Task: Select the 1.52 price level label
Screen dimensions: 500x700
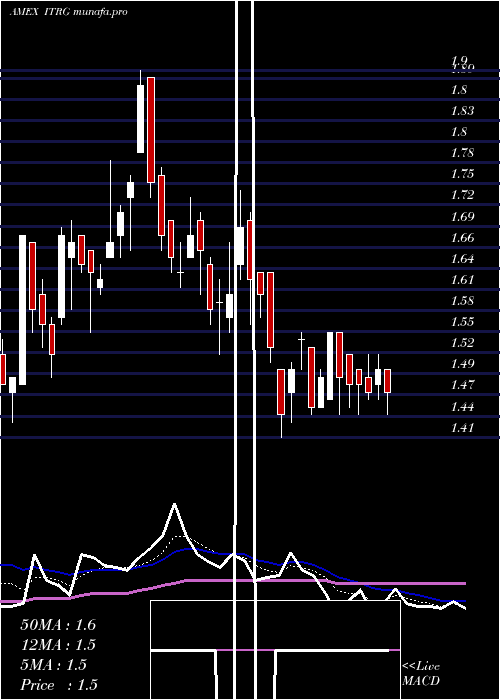Action: point(462,342)
